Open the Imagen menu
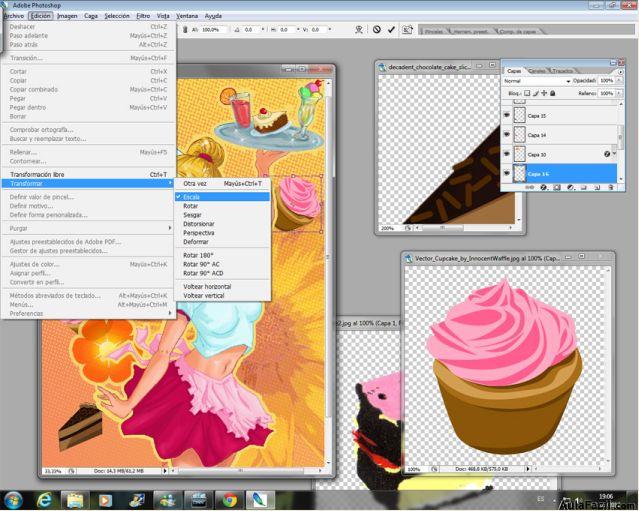 tap(67, 16)
